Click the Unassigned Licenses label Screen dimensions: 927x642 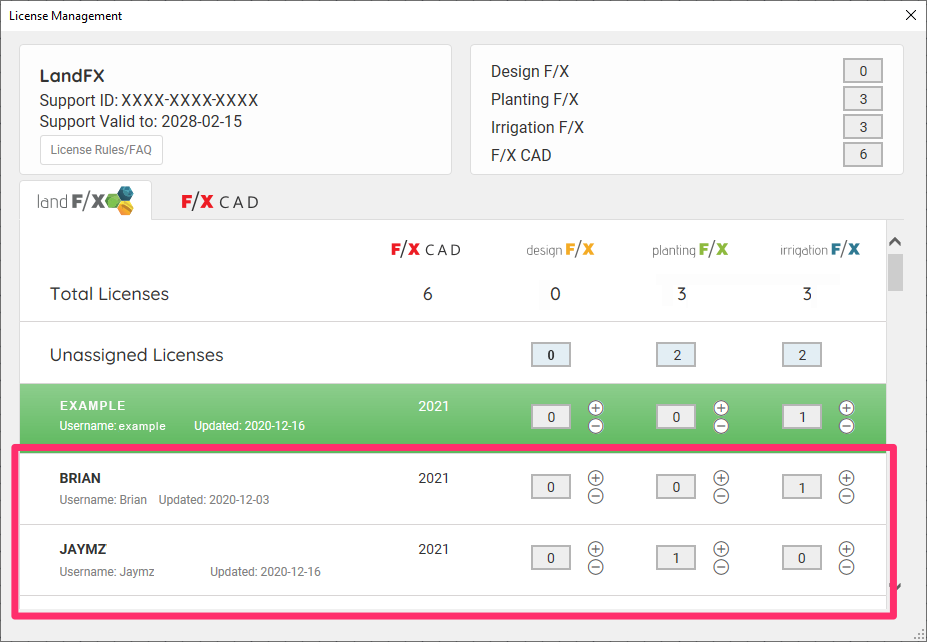(137, 355)
